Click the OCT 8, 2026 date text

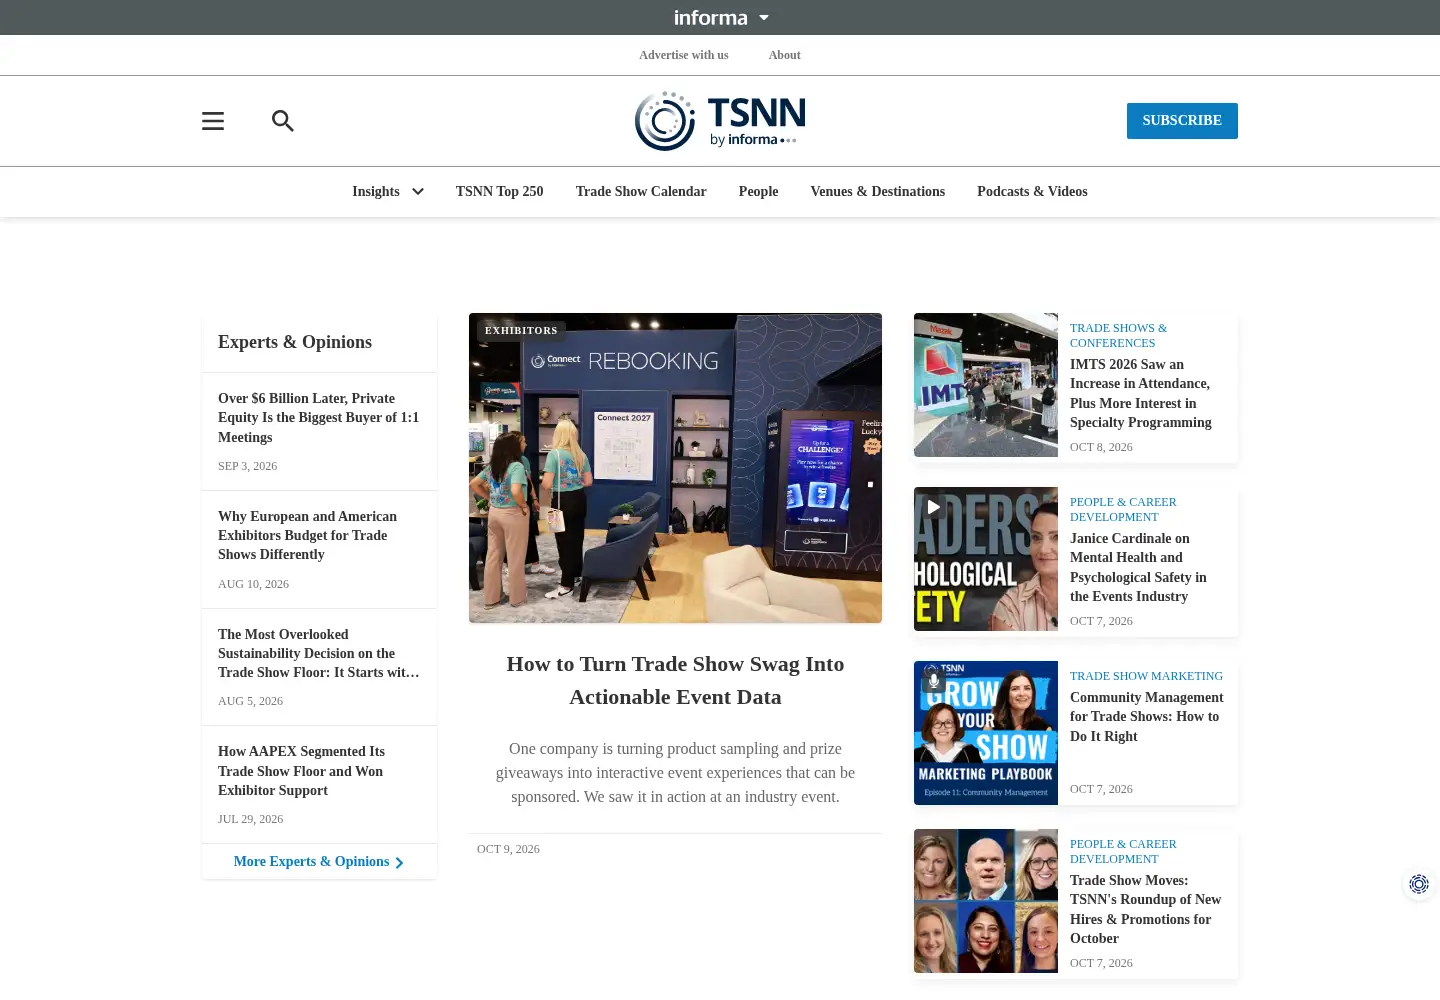click(1101, 447)
